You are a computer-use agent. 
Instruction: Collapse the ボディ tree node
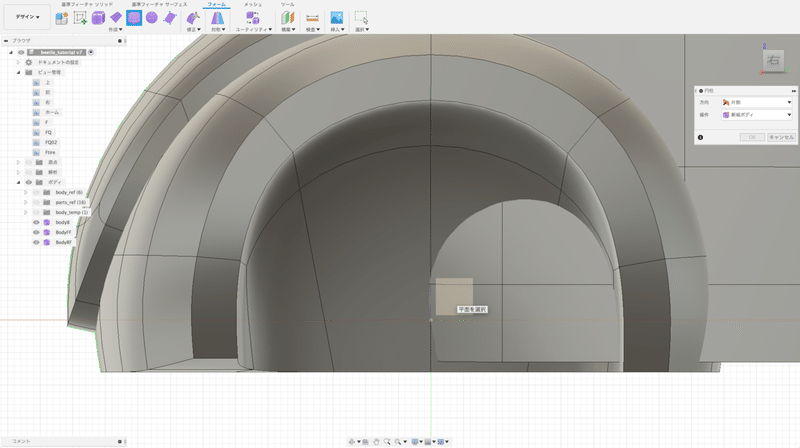(x=18, y=182)
